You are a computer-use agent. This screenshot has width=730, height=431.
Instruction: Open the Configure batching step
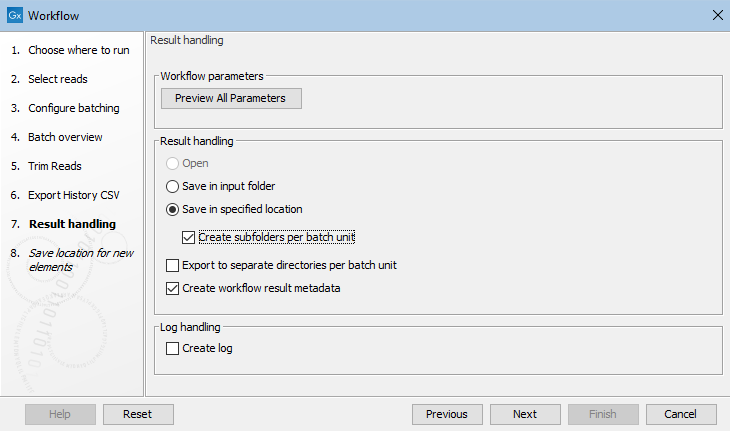tap(73, 108)
